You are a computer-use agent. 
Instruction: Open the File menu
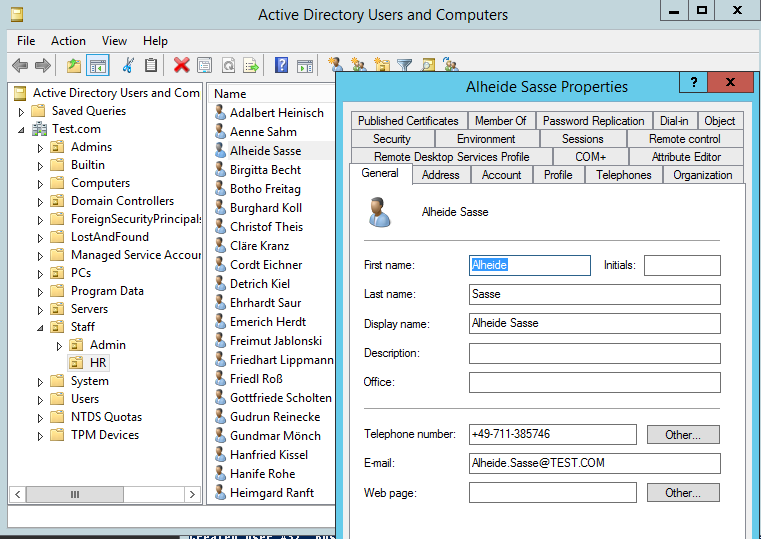click(26, 41)
